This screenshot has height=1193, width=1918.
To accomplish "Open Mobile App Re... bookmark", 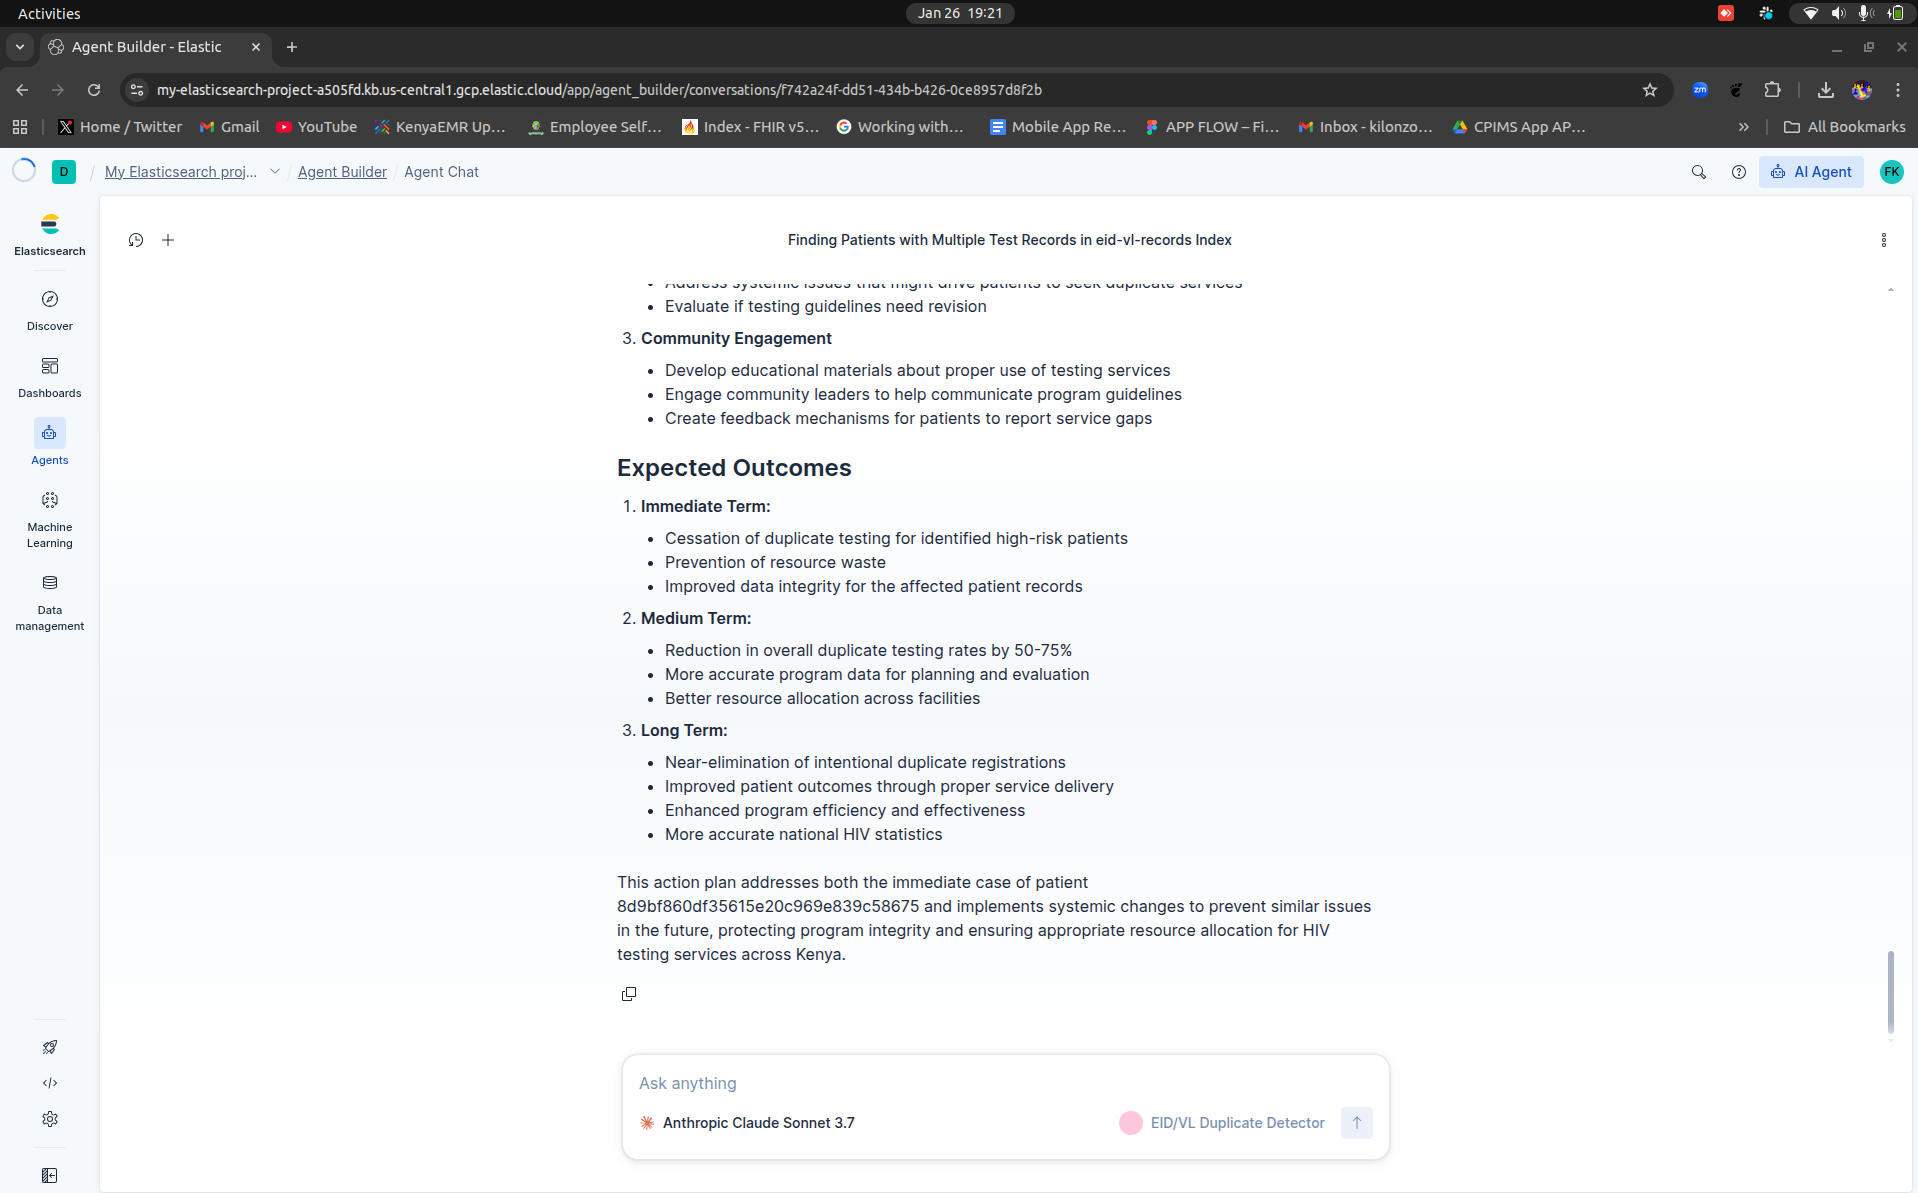I will (1058, 127).
